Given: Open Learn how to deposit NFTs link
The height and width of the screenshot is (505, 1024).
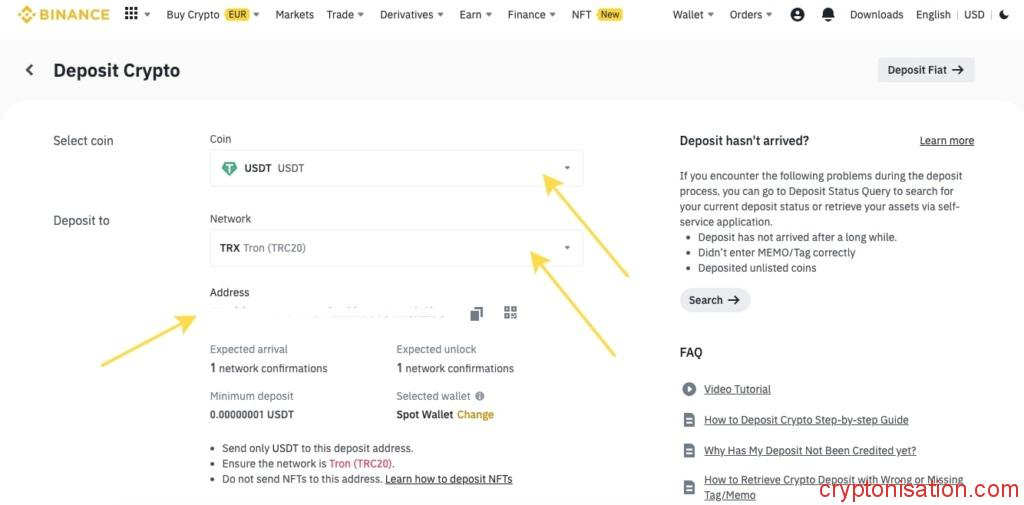Looking at the screenshot, I should [x=448, y=479].
